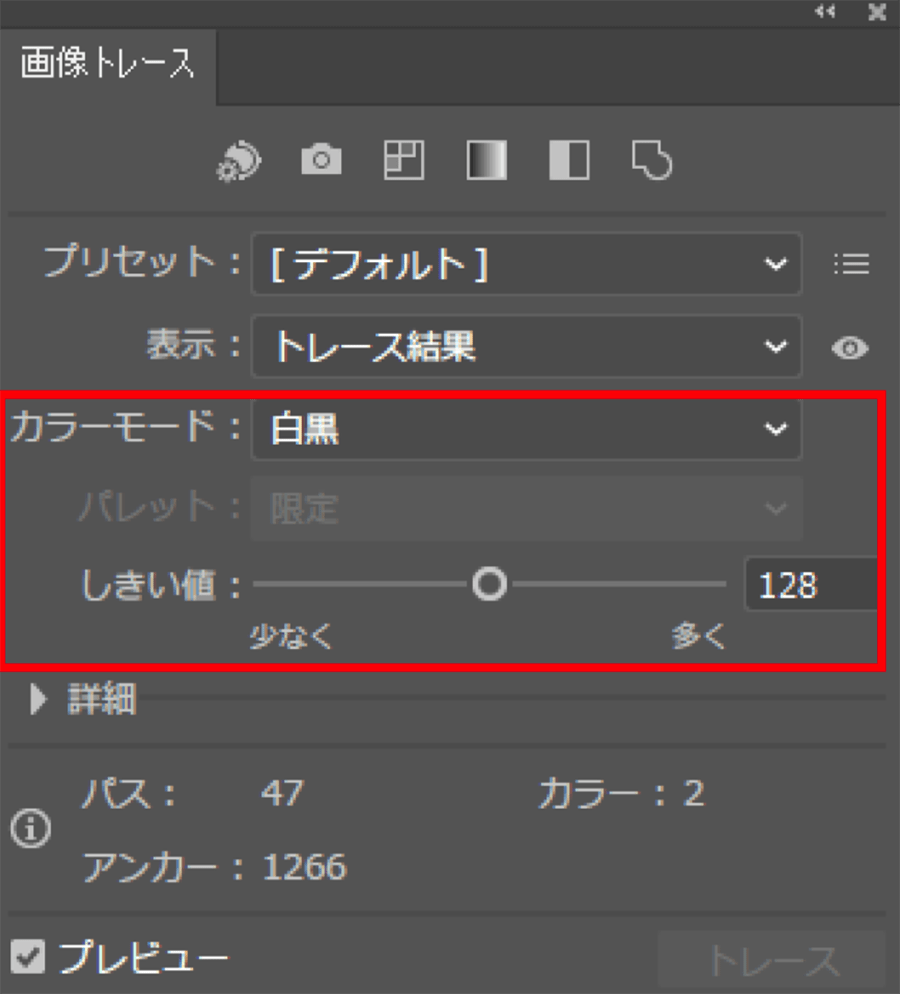This screenshot has width=900, height=994.
Task: Select the High Color photo preset icon
Action: tap(321, 160)
